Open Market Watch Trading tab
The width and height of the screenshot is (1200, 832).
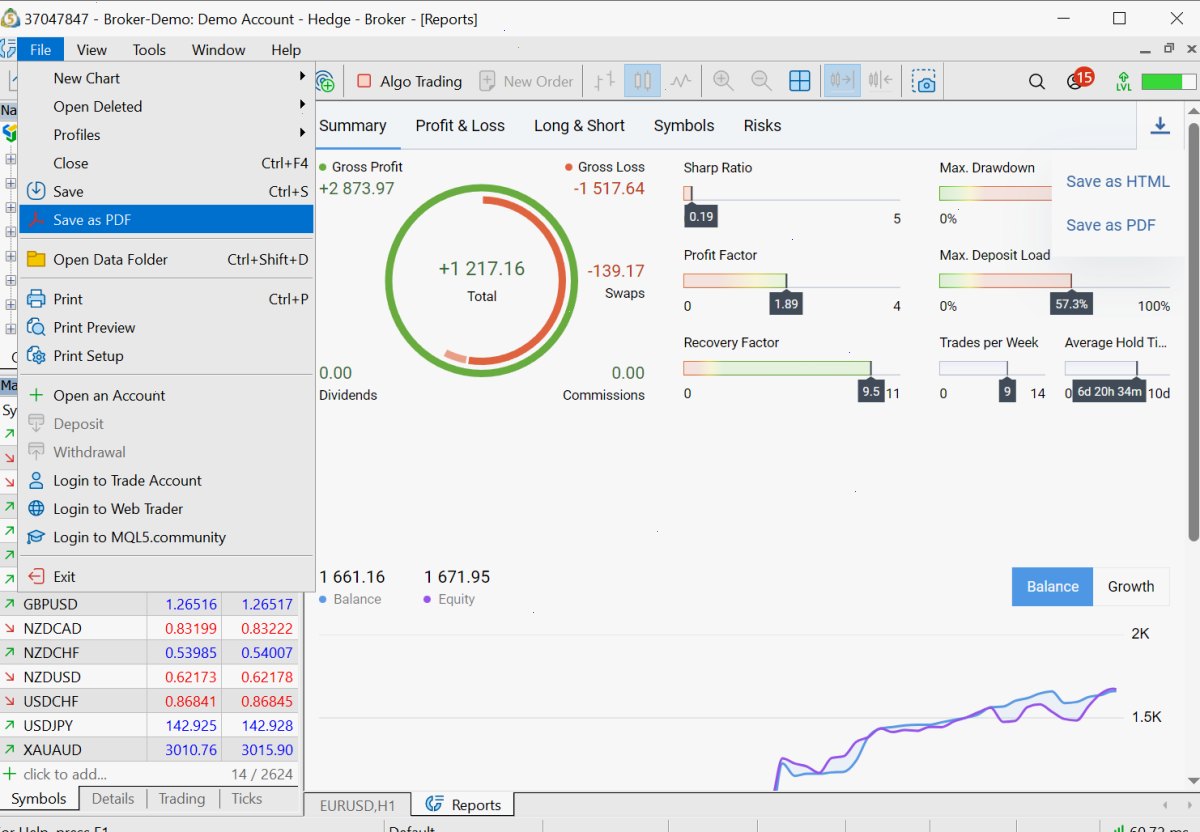point(181,798)
